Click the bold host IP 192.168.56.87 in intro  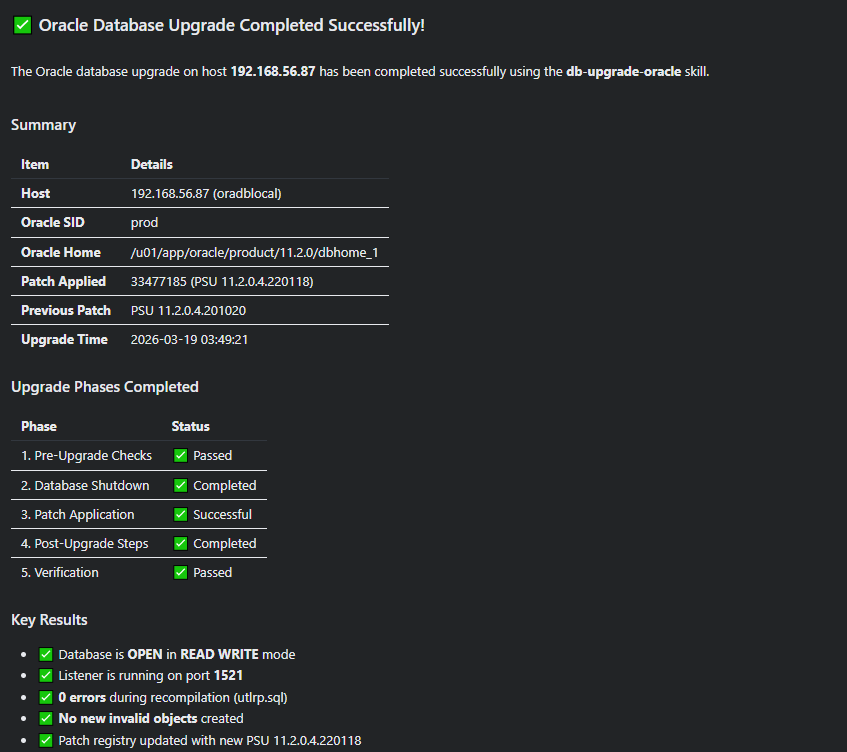[275, 72]
